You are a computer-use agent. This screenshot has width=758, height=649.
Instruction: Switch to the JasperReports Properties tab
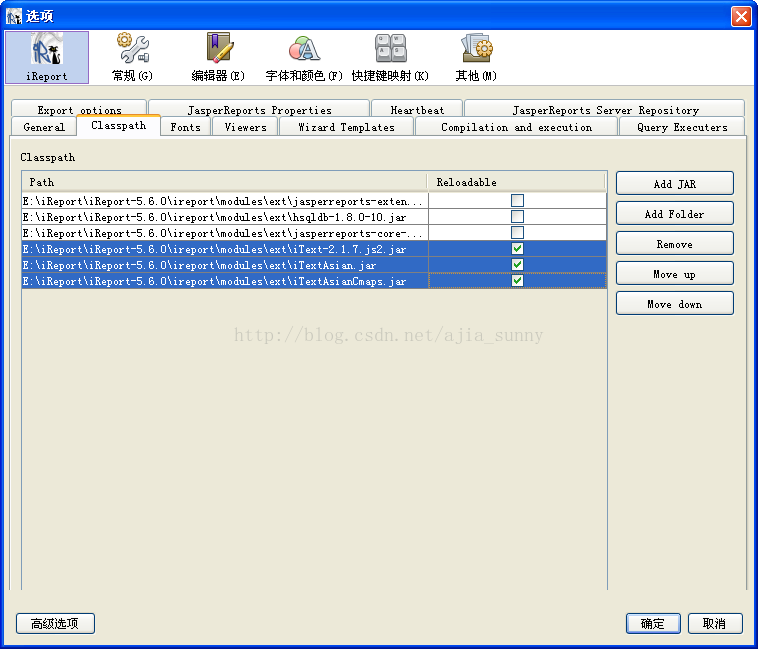(x=259, y=110)
